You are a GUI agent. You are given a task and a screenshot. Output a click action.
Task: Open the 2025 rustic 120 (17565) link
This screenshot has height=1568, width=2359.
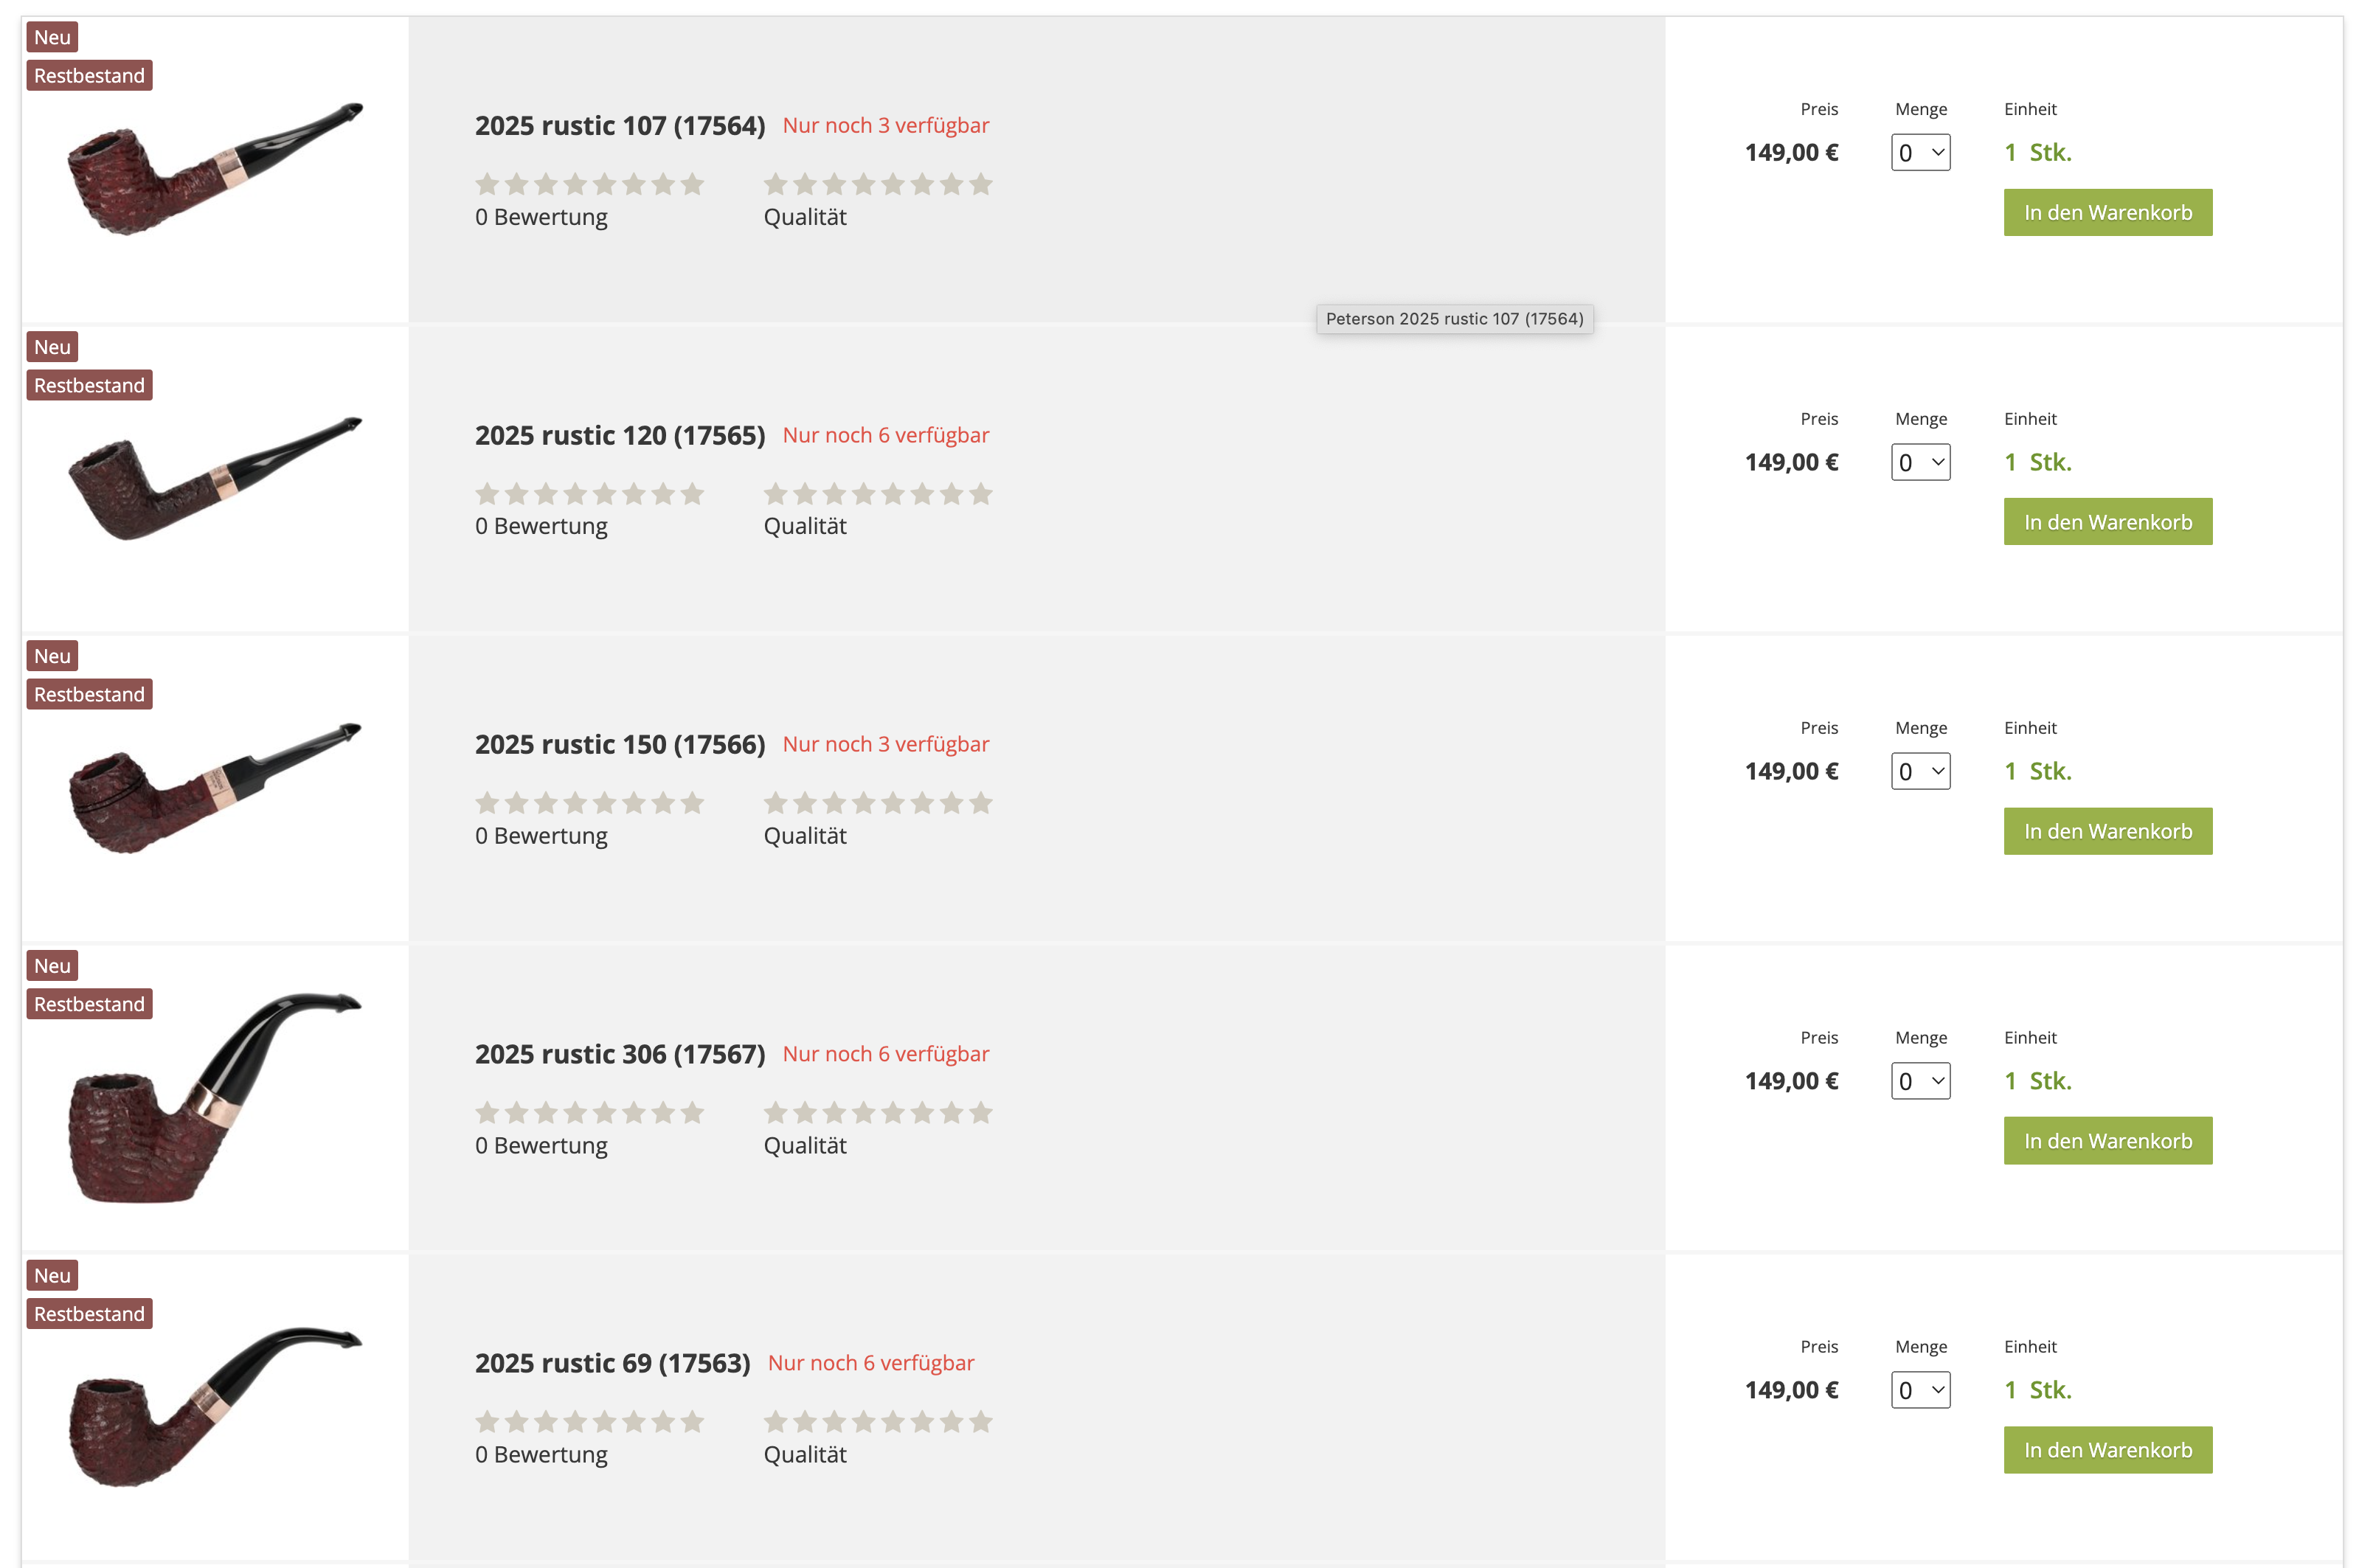point(619,436)
